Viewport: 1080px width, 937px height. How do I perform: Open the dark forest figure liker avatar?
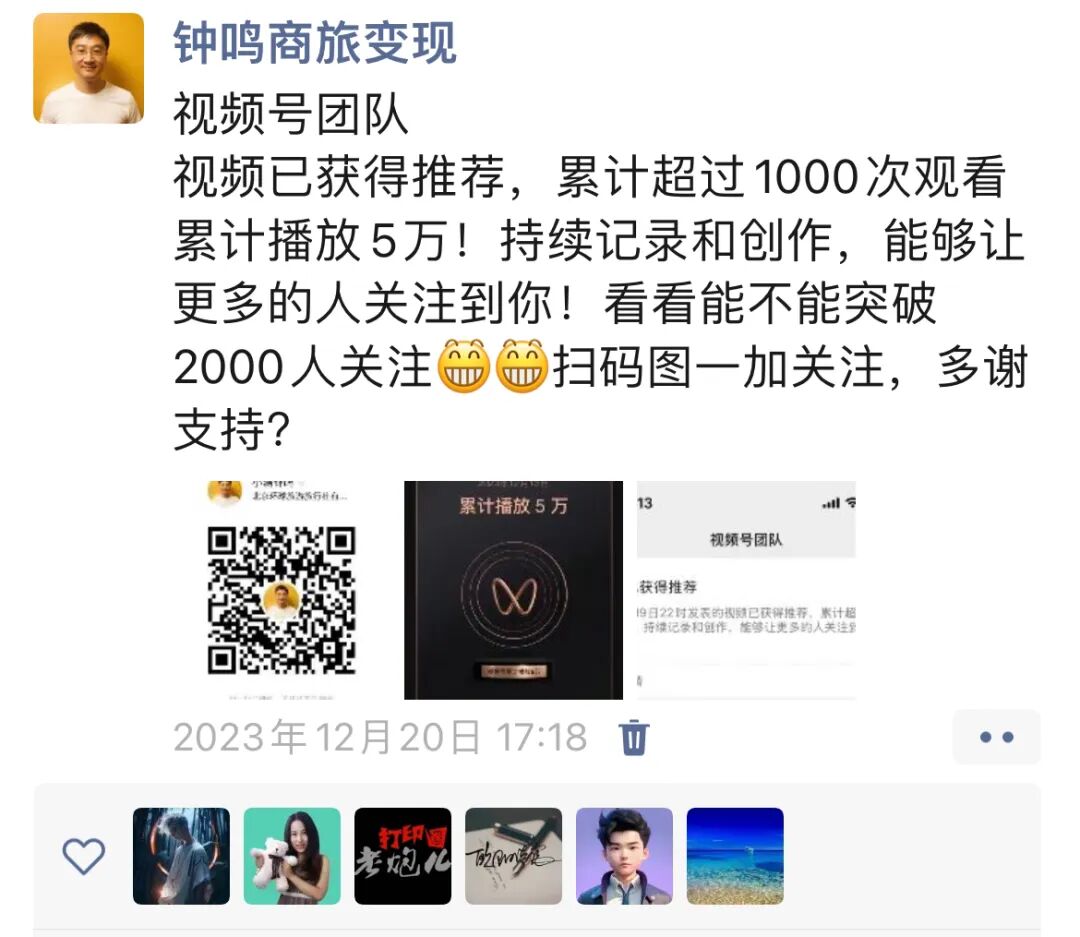click(181, 856)
